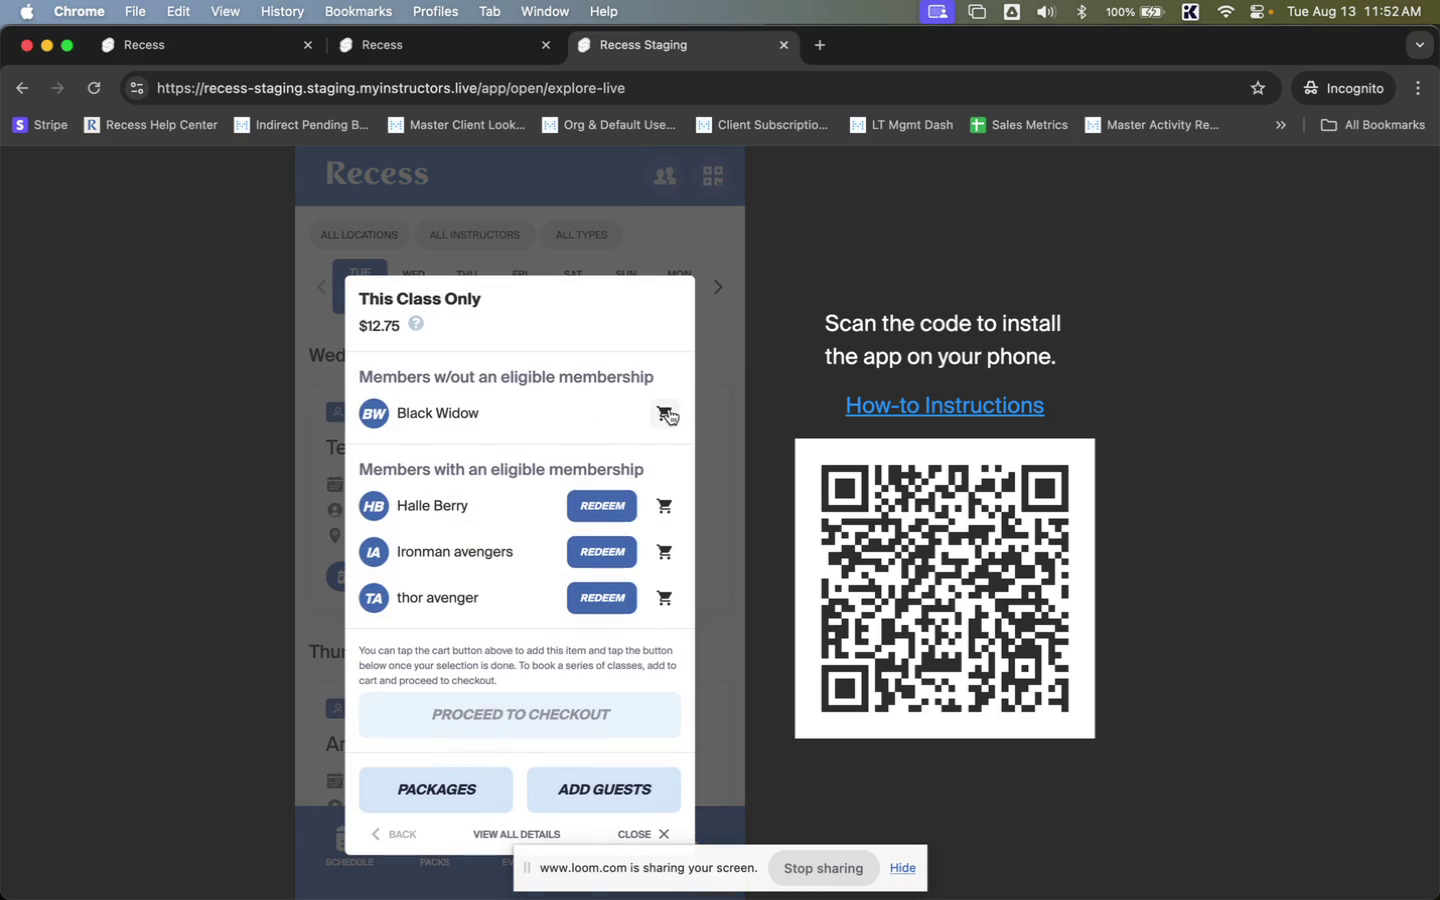Open the tab search dropdown arrow

1420,45
